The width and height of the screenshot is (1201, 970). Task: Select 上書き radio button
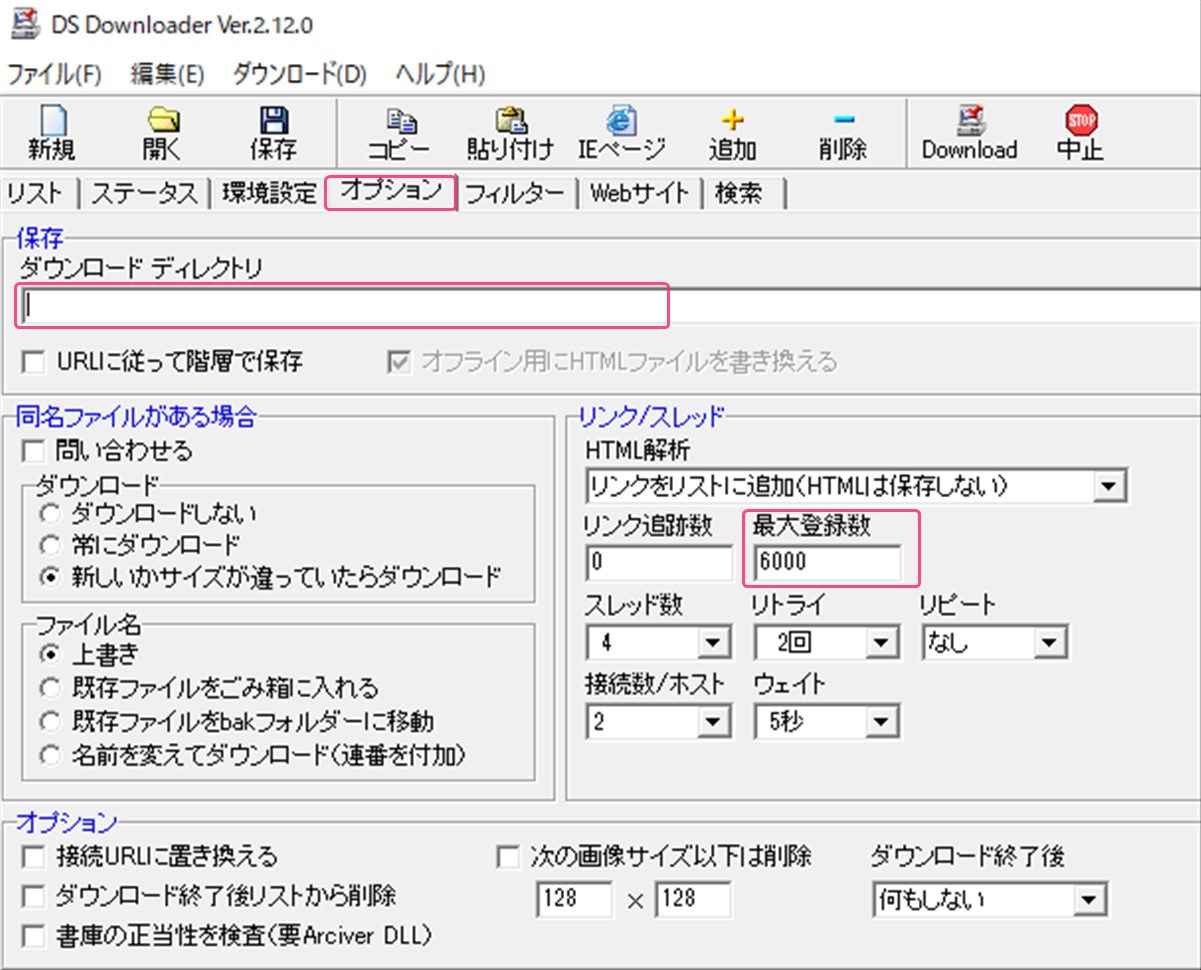(x=49, y=656)
